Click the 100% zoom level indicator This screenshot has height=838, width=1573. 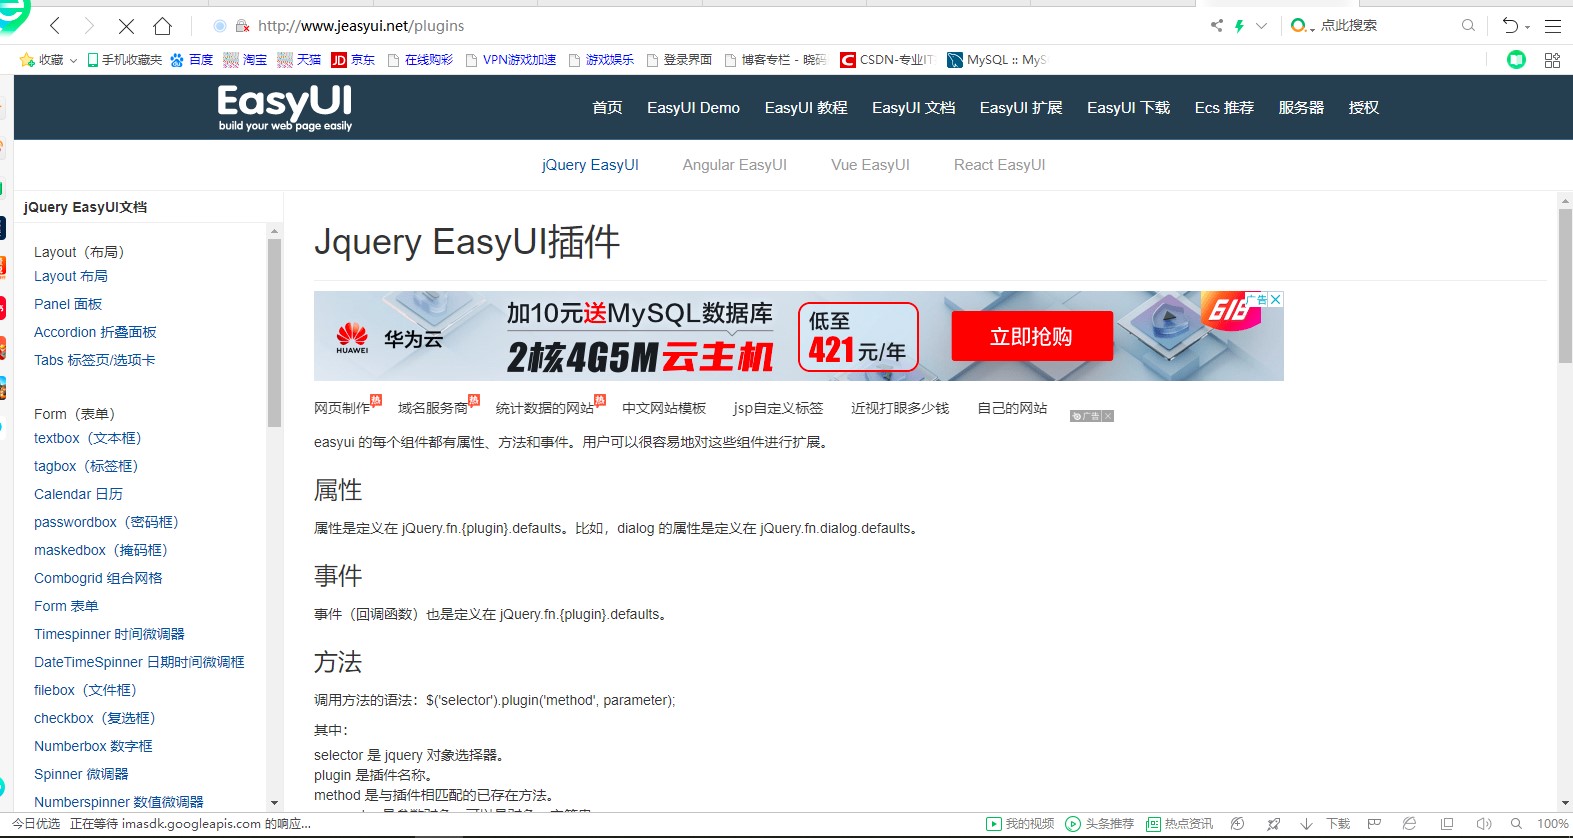pos(1552,824)
